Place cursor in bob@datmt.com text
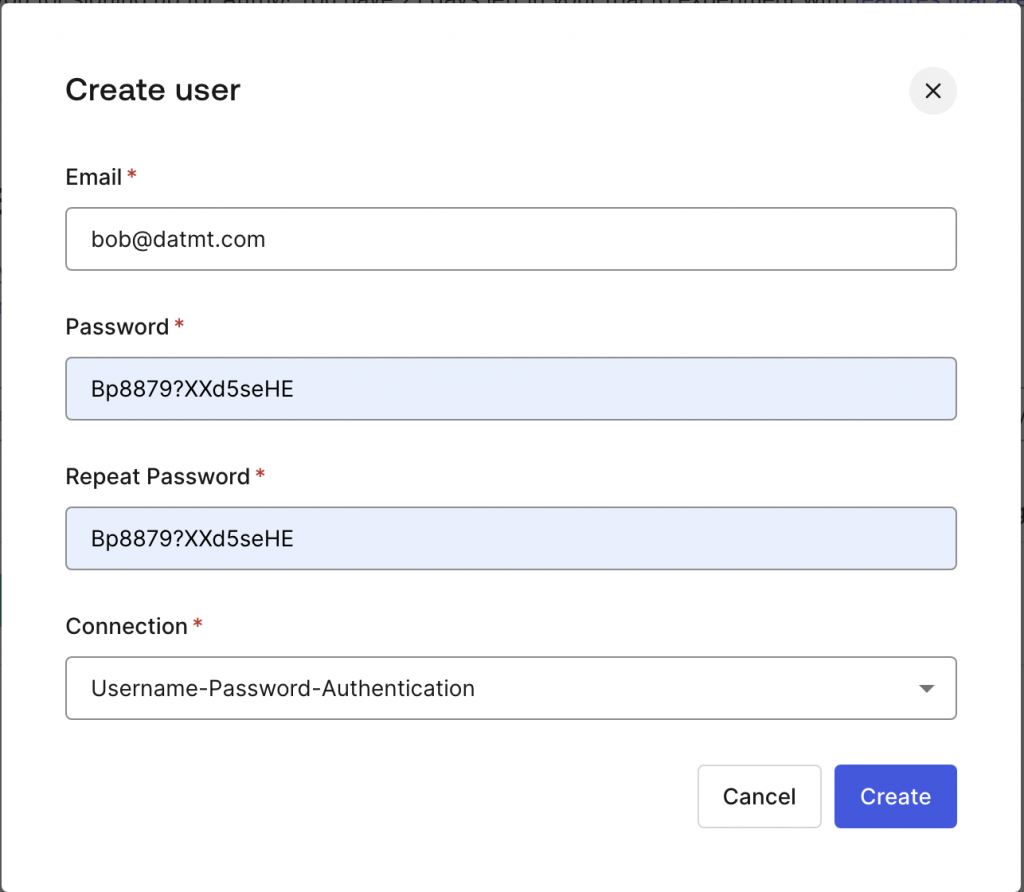The width and height of the screenshot is (1024, 892). (x=178, y=239)
